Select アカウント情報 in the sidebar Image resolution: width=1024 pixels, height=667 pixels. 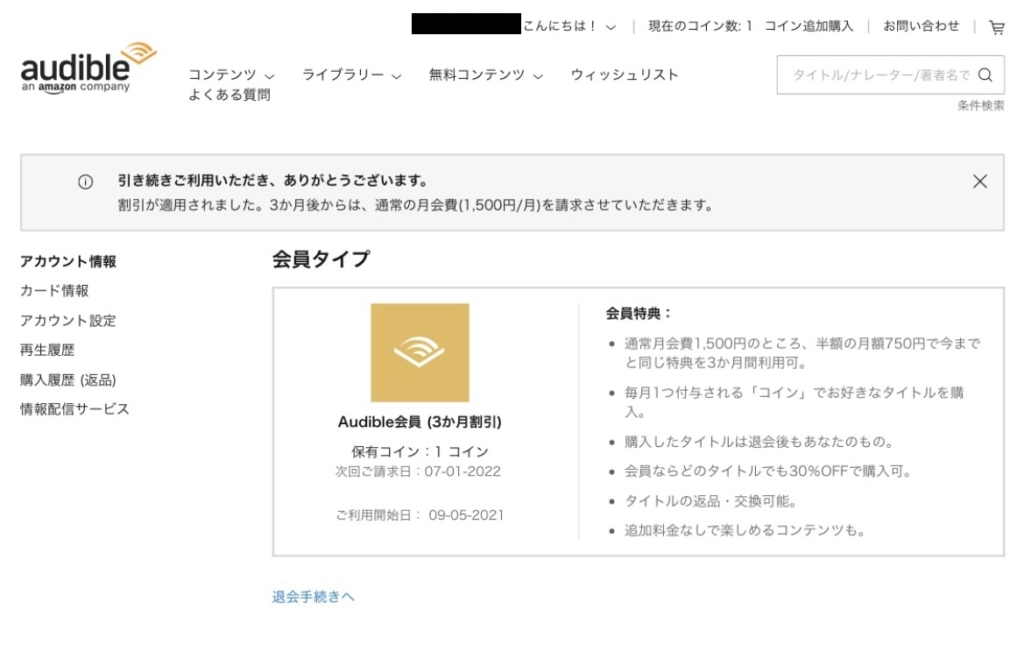[68, 261]
